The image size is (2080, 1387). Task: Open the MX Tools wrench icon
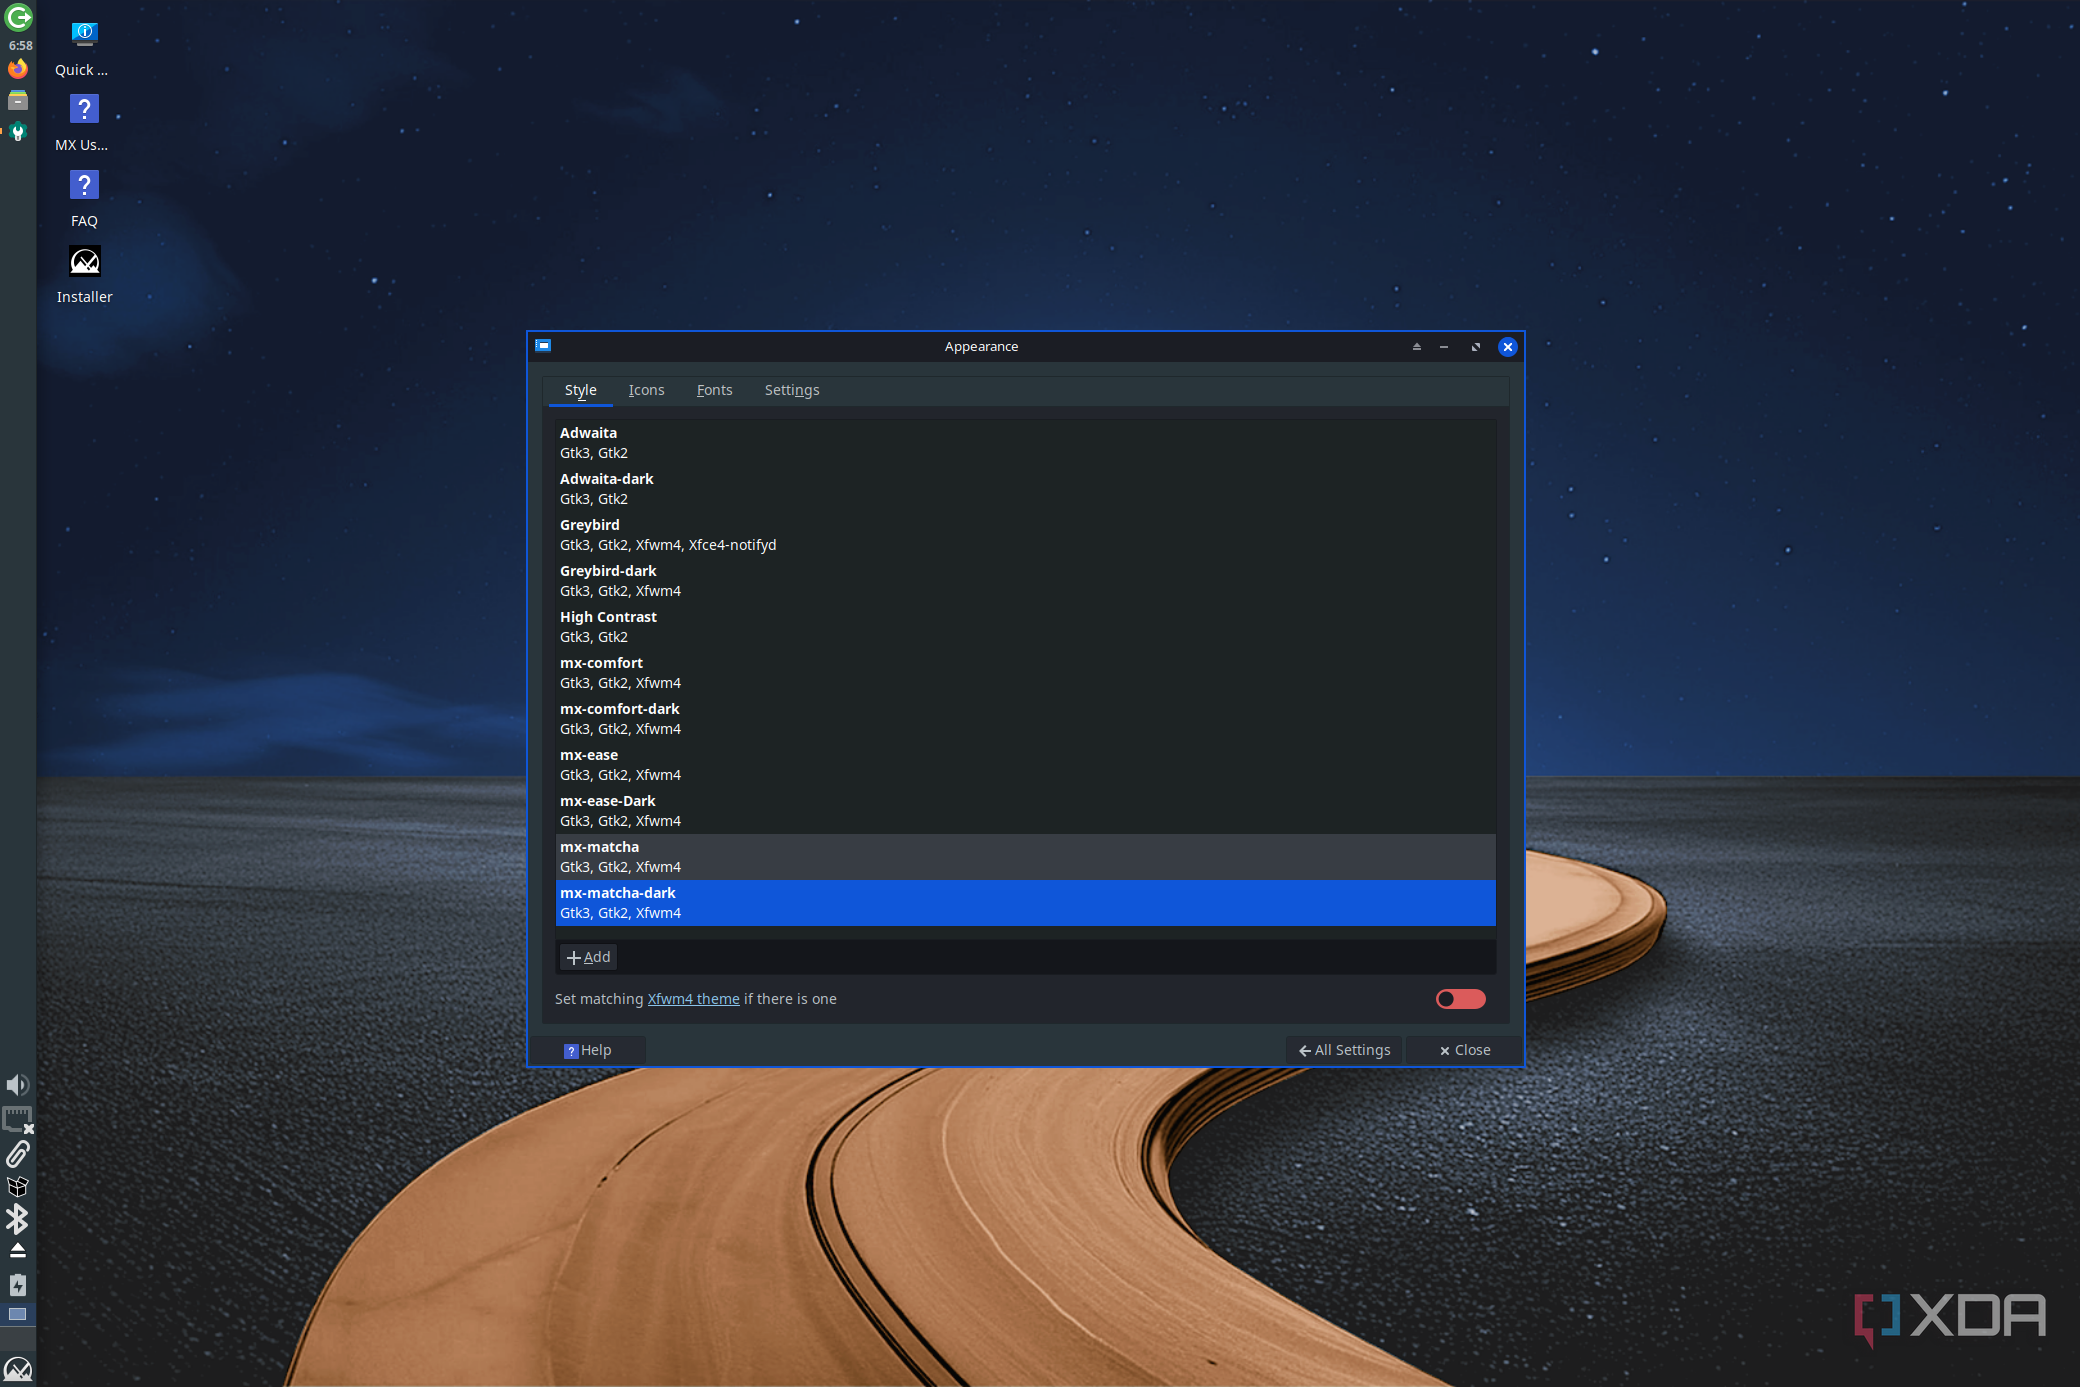pyautogui.click(x=18, y=131)
